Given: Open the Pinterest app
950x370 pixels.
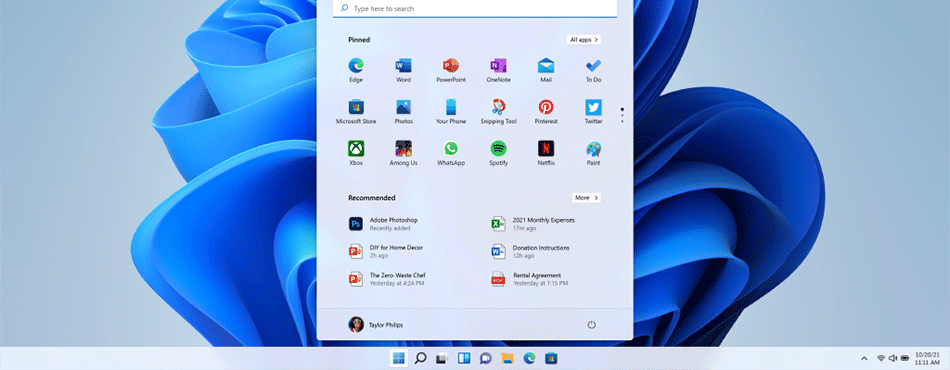Looking at the screenshot, I should click(x=546, y=111).
